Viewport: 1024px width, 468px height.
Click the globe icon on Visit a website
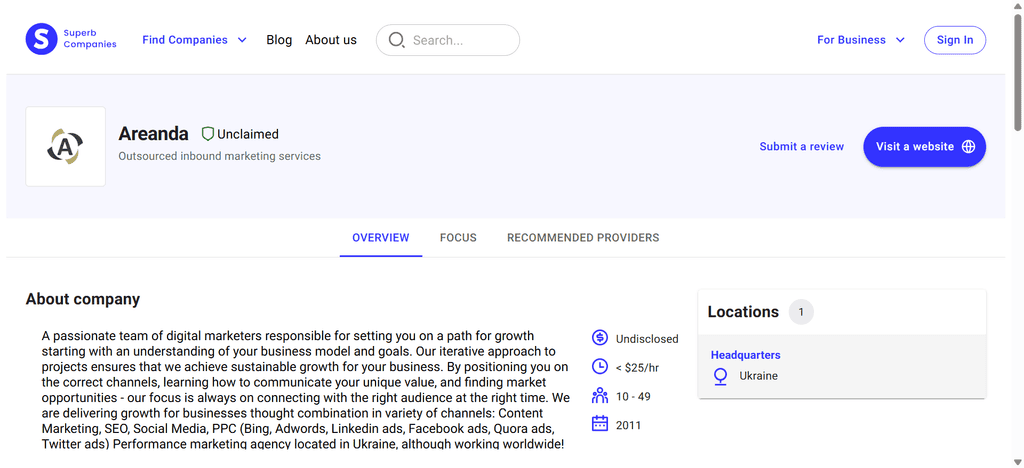point(969,147)
